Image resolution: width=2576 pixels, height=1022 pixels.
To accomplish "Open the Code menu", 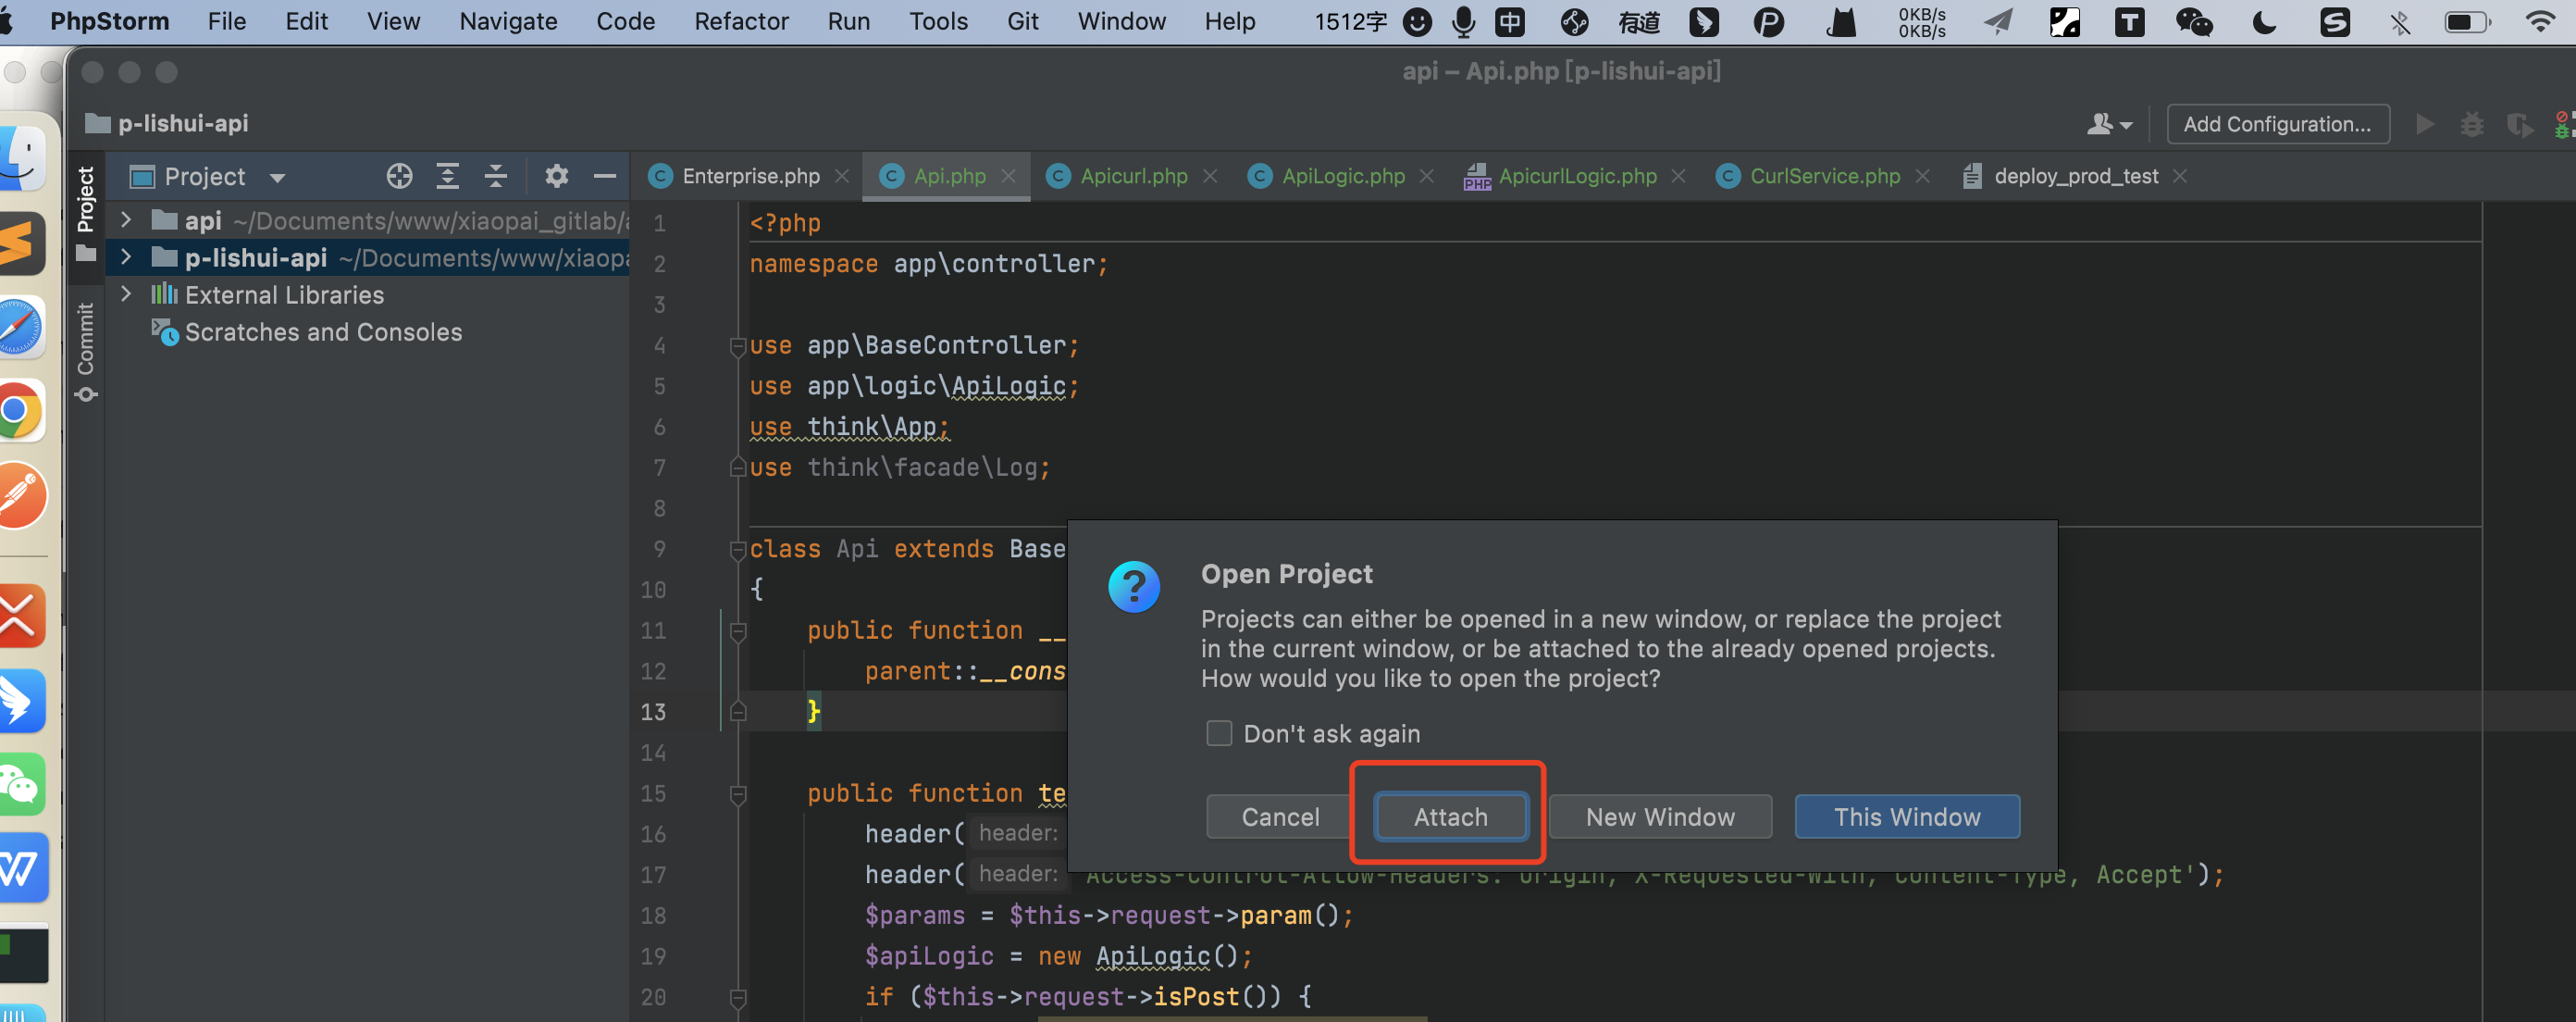I will click(x=625, y=21).
